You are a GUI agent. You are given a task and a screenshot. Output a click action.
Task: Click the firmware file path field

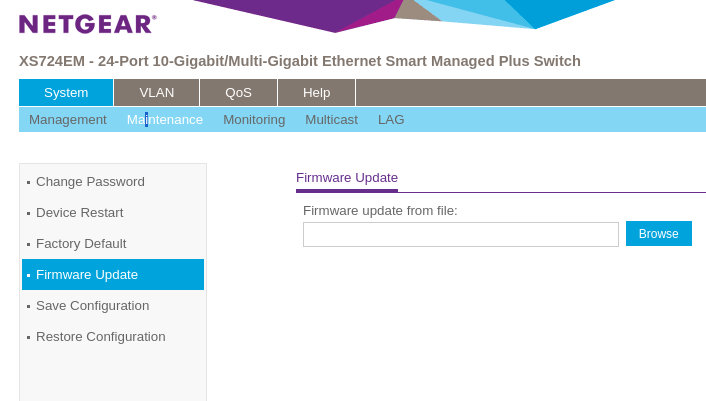click(x=461, y=234)
